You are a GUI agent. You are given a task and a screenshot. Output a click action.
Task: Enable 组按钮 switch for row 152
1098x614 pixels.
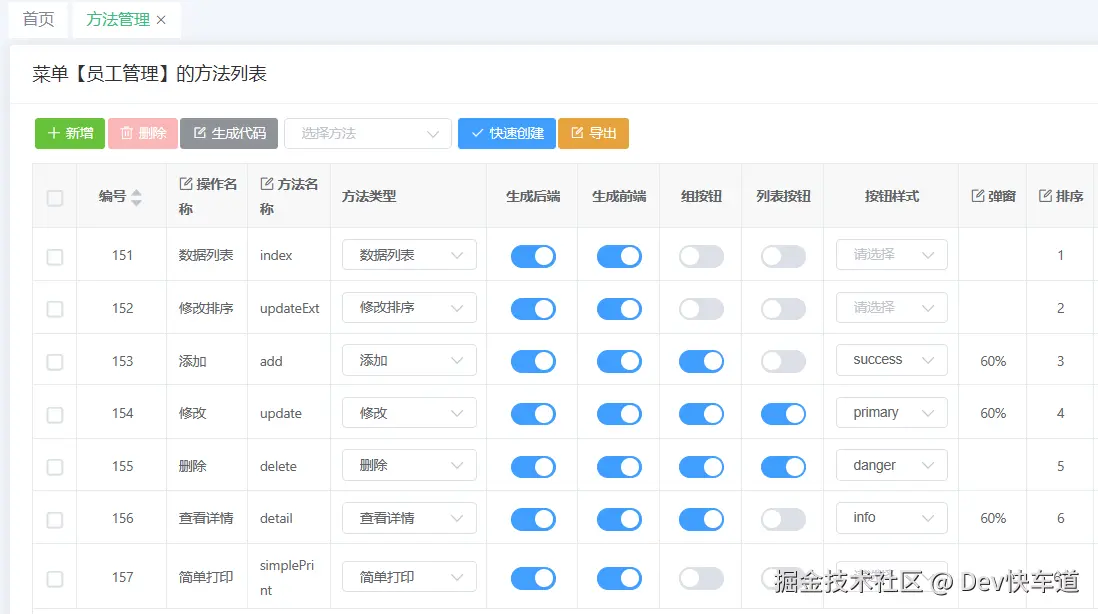(x=701, y=309)
